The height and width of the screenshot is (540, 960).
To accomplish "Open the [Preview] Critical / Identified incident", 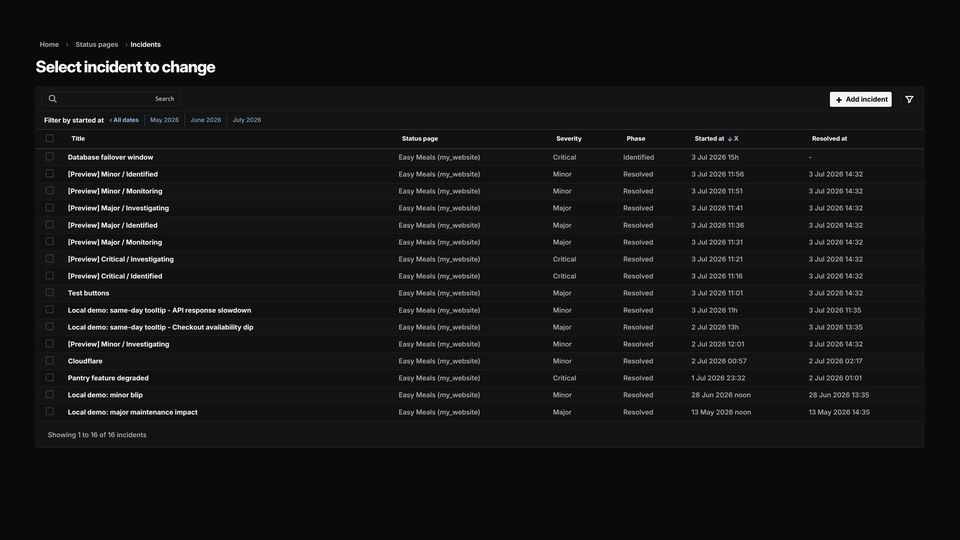I will coord(115,276).
